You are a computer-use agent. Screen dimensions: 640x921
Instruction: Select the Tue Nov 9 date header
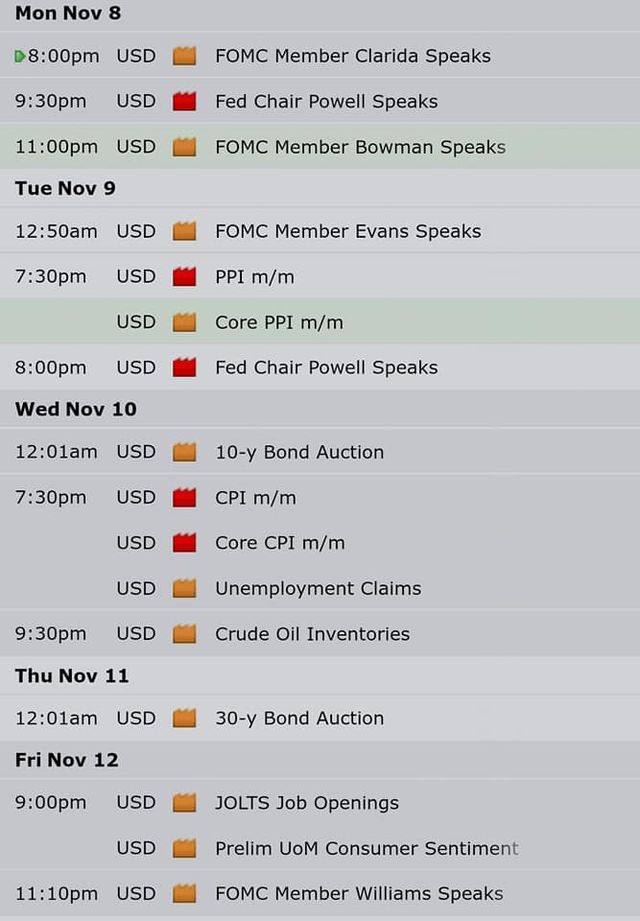coord(66,188)
